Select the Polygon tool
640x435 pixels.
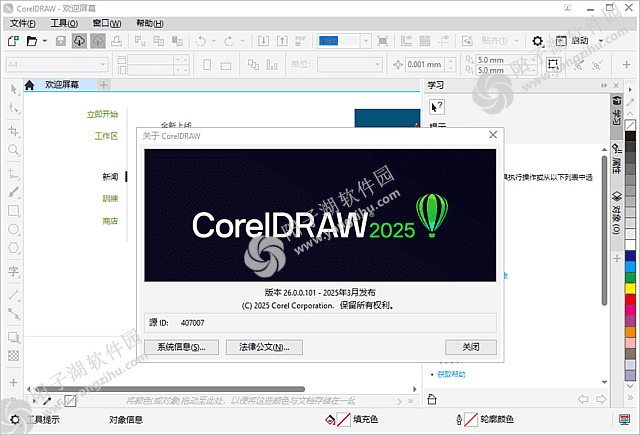click(x=13, y=248)
